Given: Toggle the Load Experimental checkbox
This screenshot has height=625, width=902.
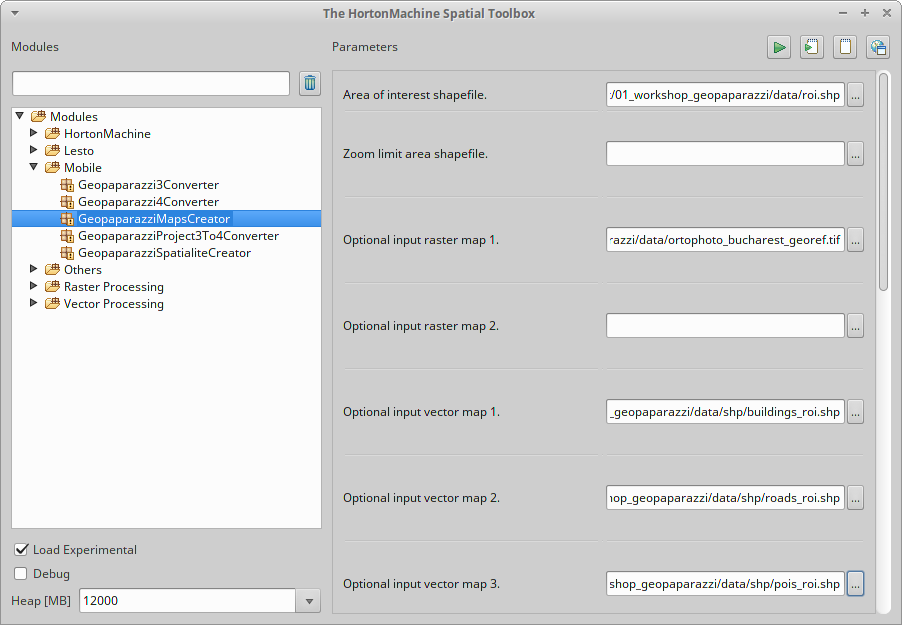Looking at the screenshot, I should (x=21, y=550).
